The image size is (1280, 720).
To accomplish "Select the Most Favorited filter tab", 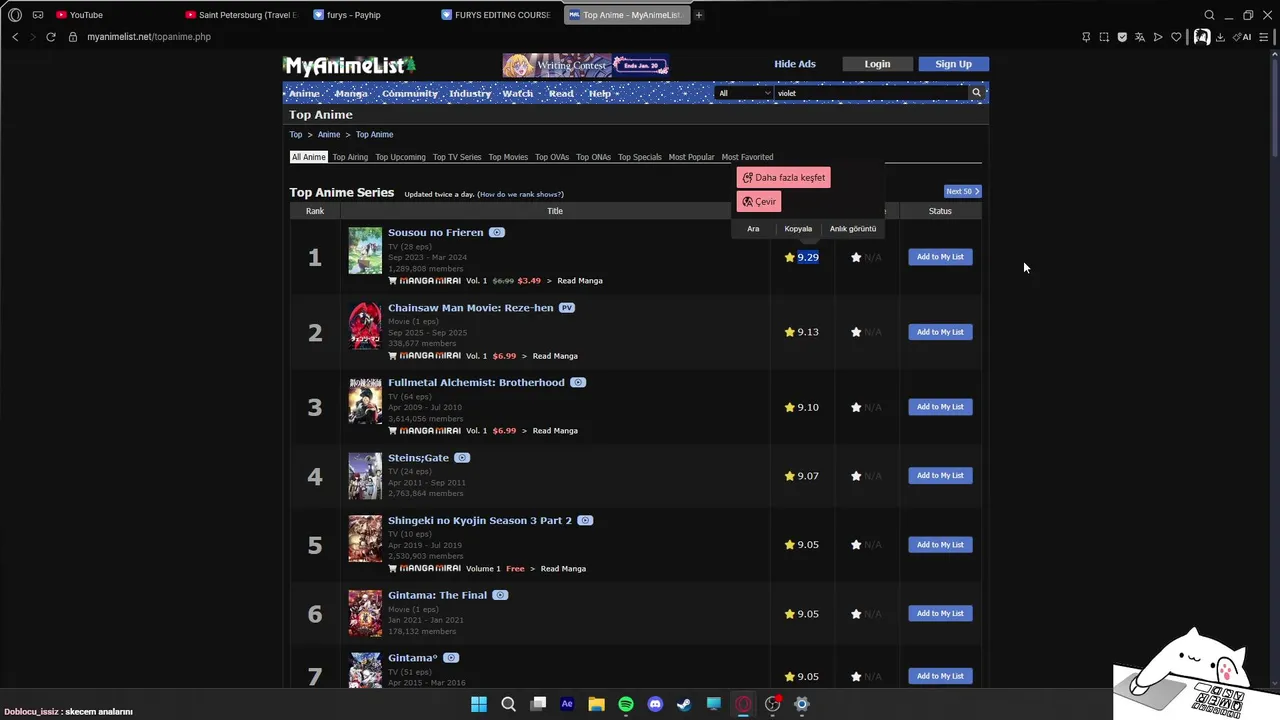I will click(x=747, y=157).
